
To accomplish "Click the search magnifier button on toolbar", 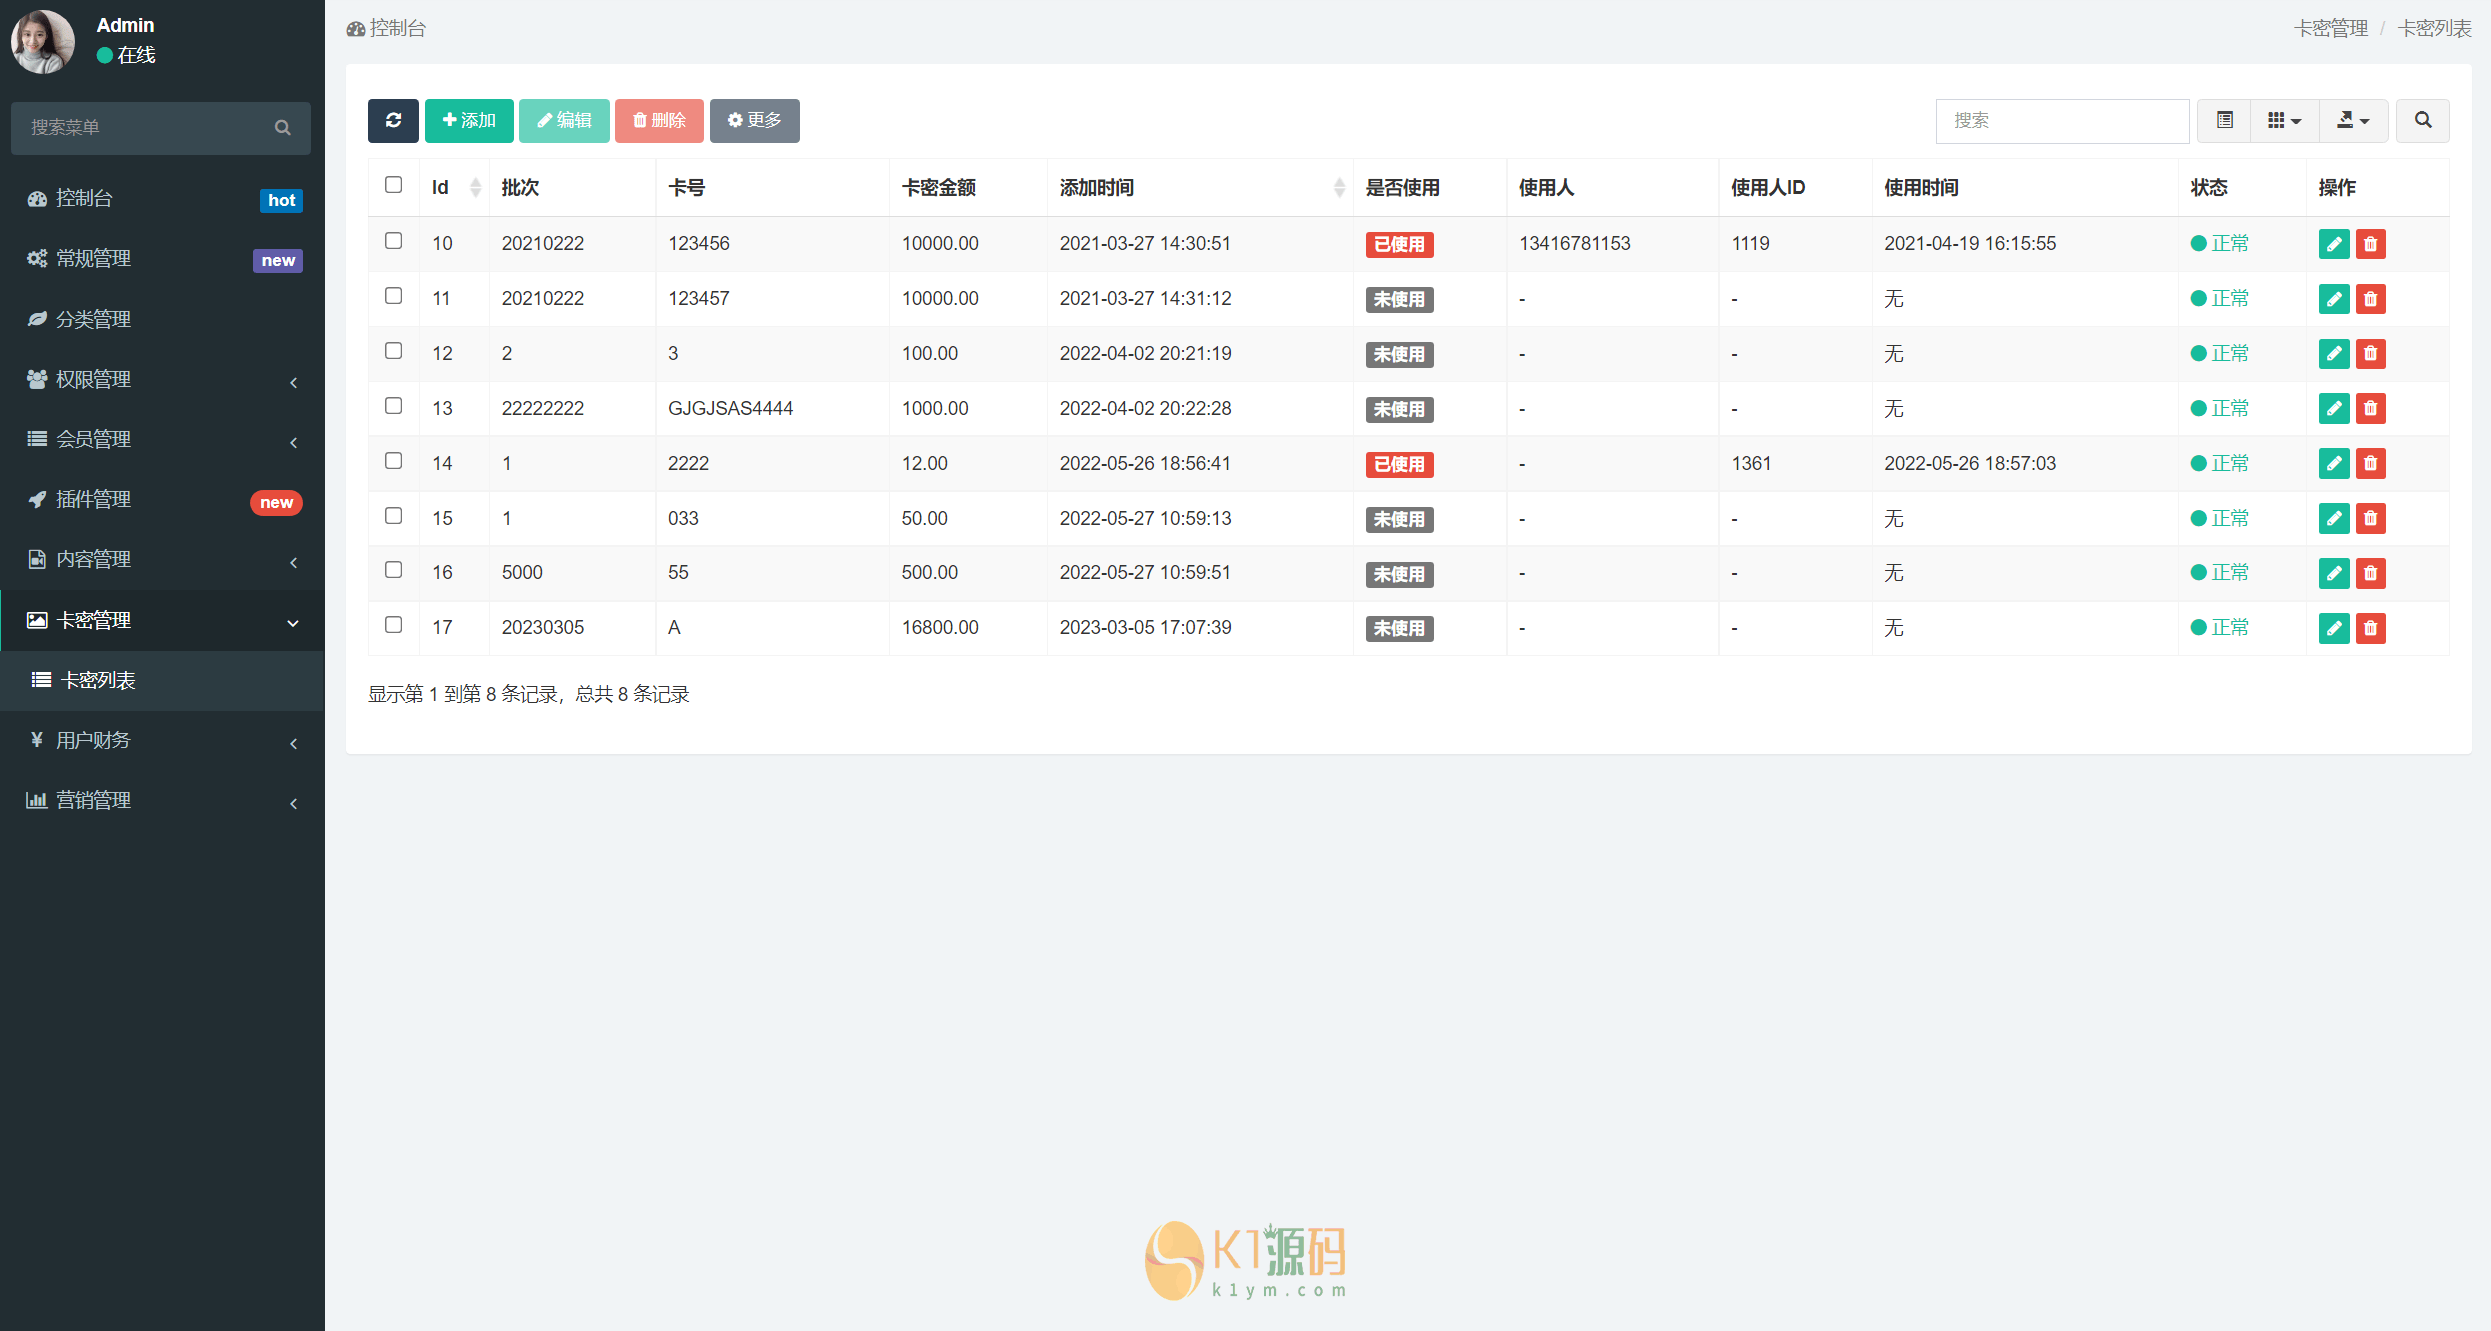I will coord(2422,120).
